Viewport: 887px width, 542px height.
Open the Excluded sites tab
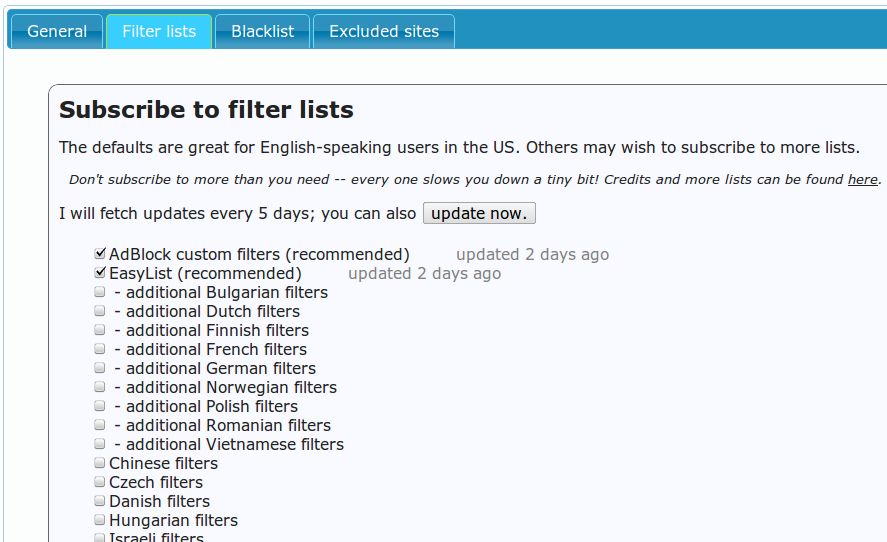(384, 31)
